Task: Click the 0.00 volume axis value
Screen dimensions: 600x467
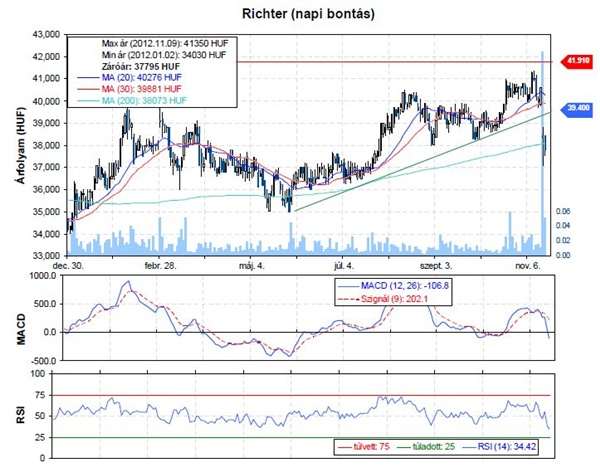Action: point(563,255)
